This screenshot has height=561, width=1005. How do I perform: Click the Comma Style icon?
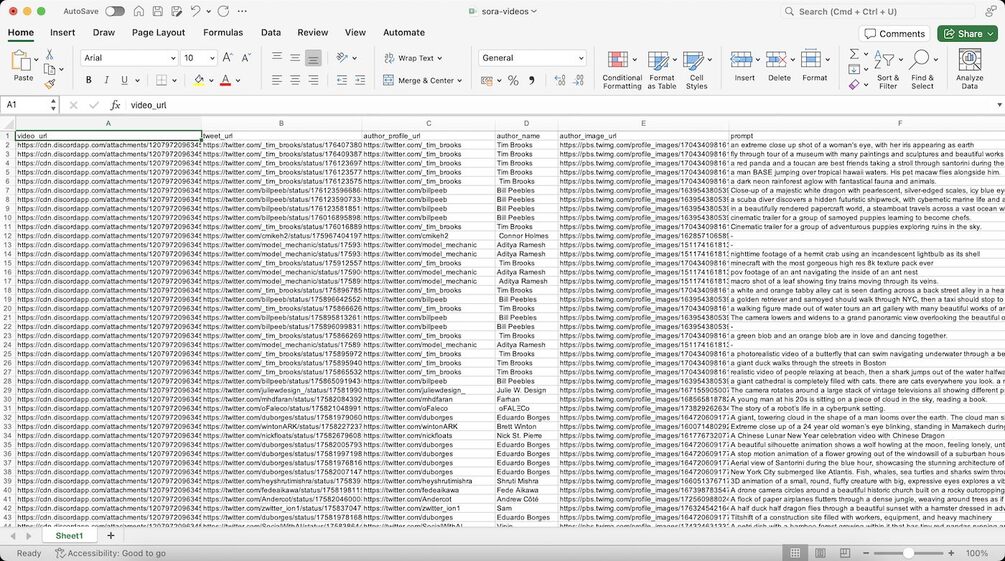[531, 80]
